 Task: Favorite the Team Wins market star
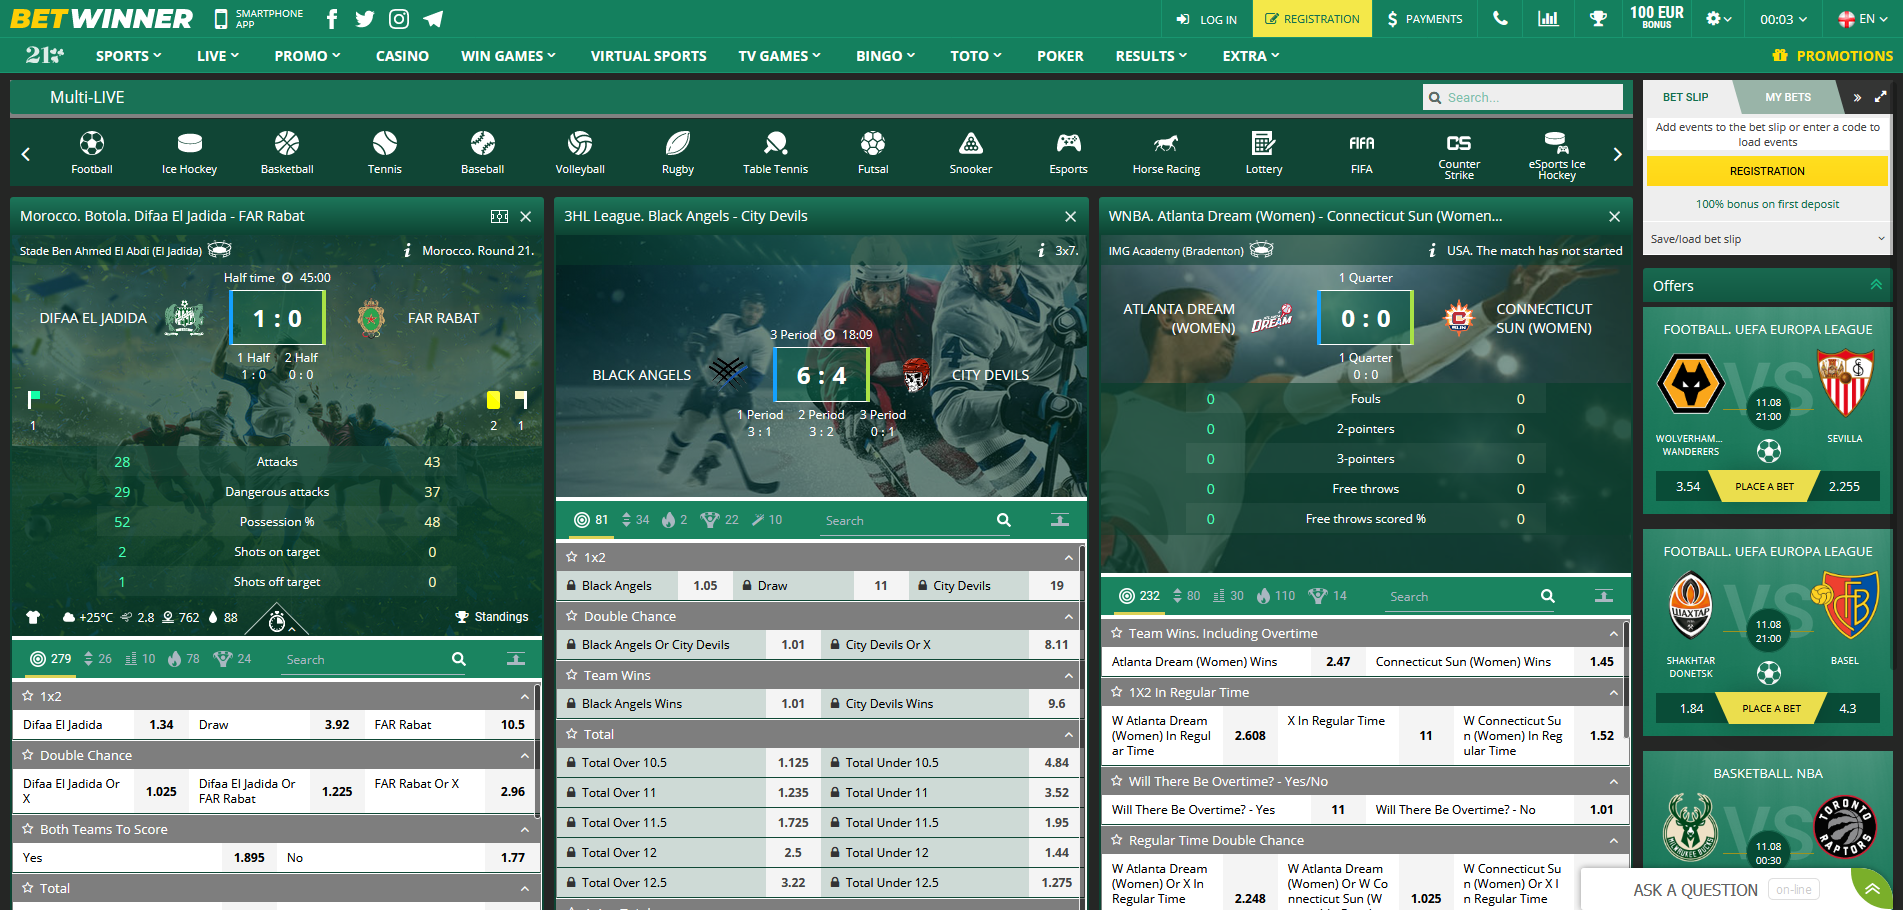tap(572, 675)
